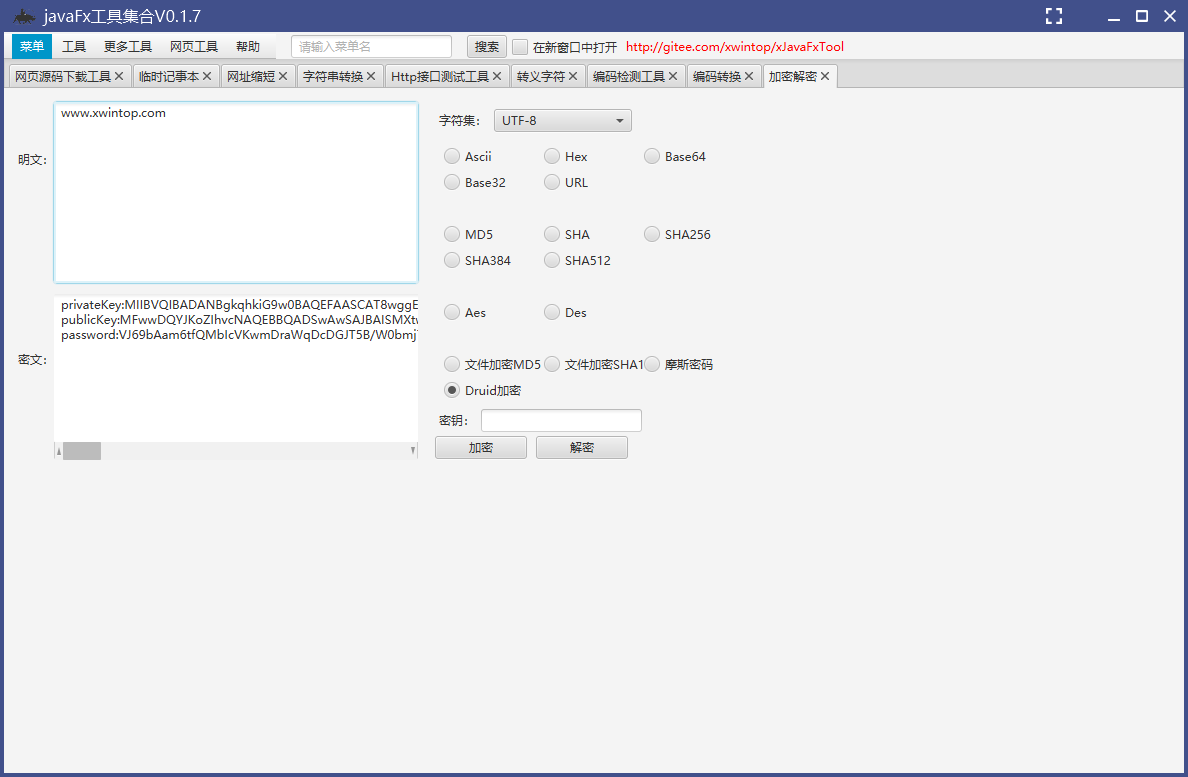
Task: Click the selected Druid加密 radio button
Action: pos(452,390)
